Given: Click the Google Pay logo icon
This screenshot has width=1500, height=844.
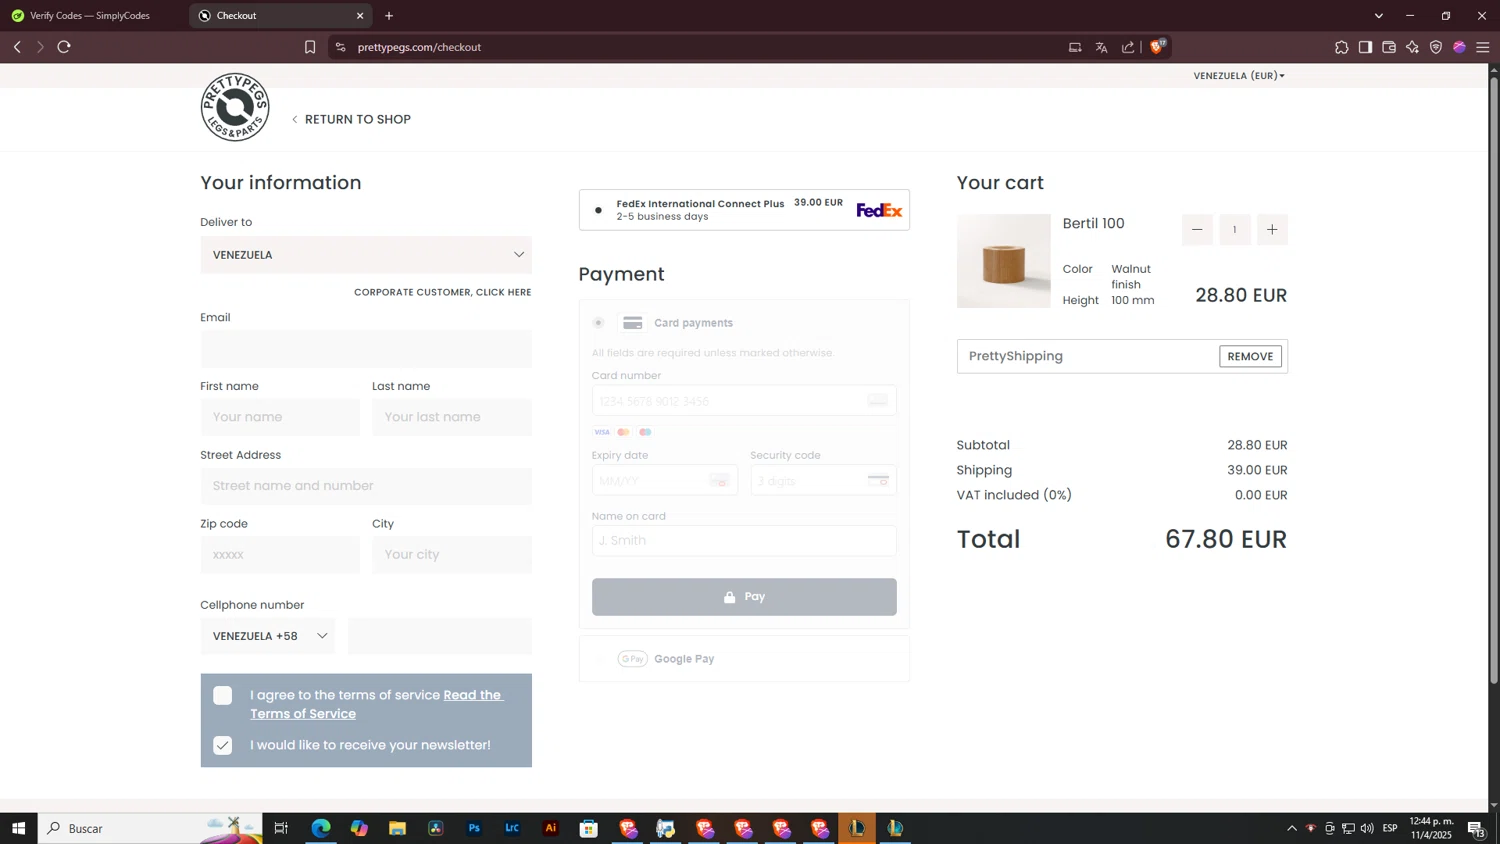Looking at the screenshot, I should click(x=632, y=659).
